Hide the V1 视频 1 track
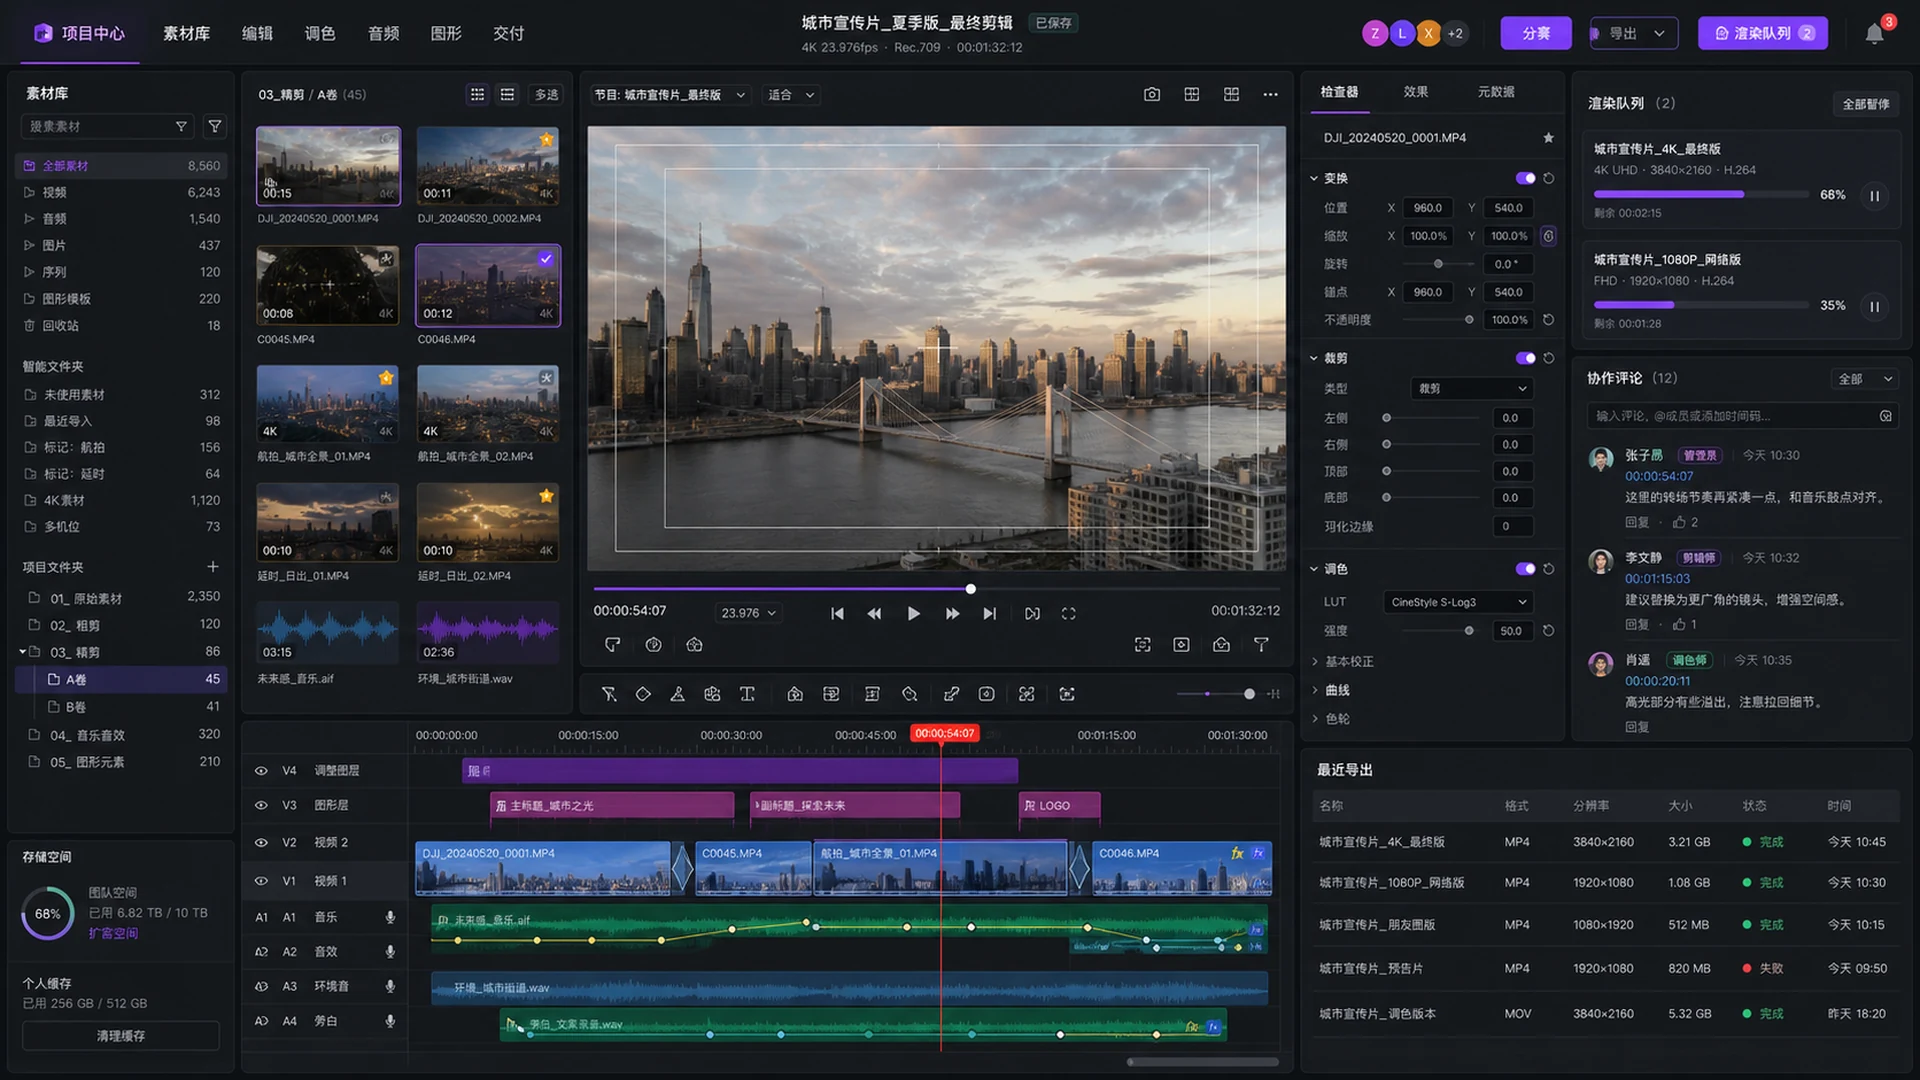 click(x=261, y=881)
